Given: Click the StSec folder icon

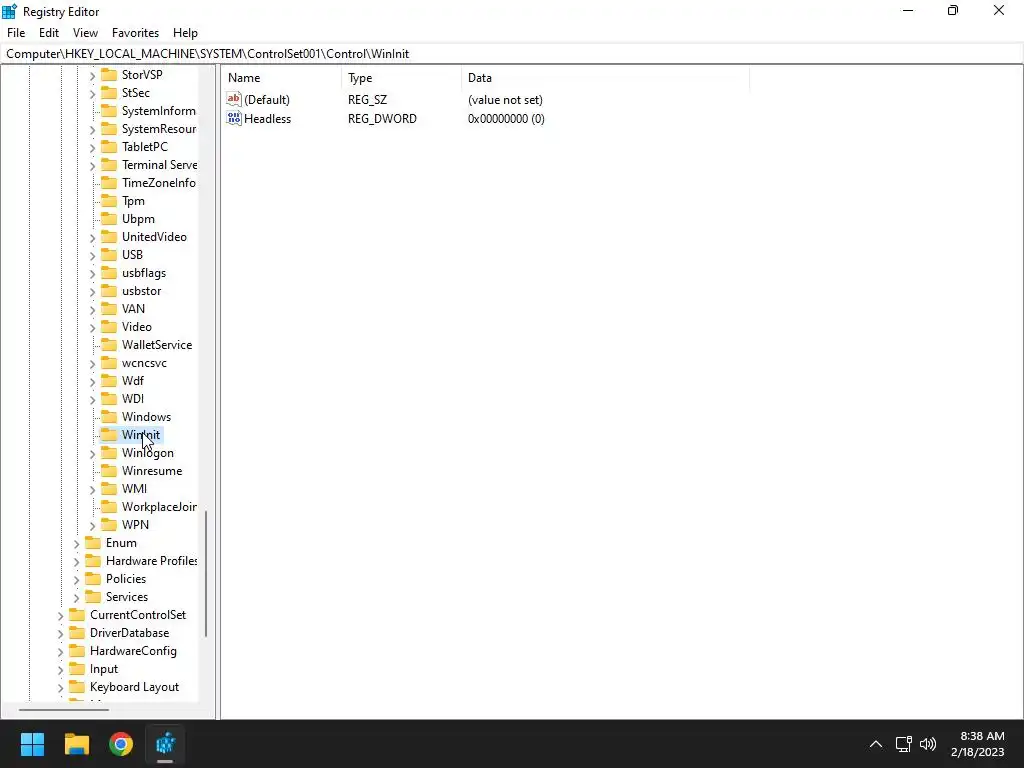Looking at the screenshot, I should tap(109, 93).
